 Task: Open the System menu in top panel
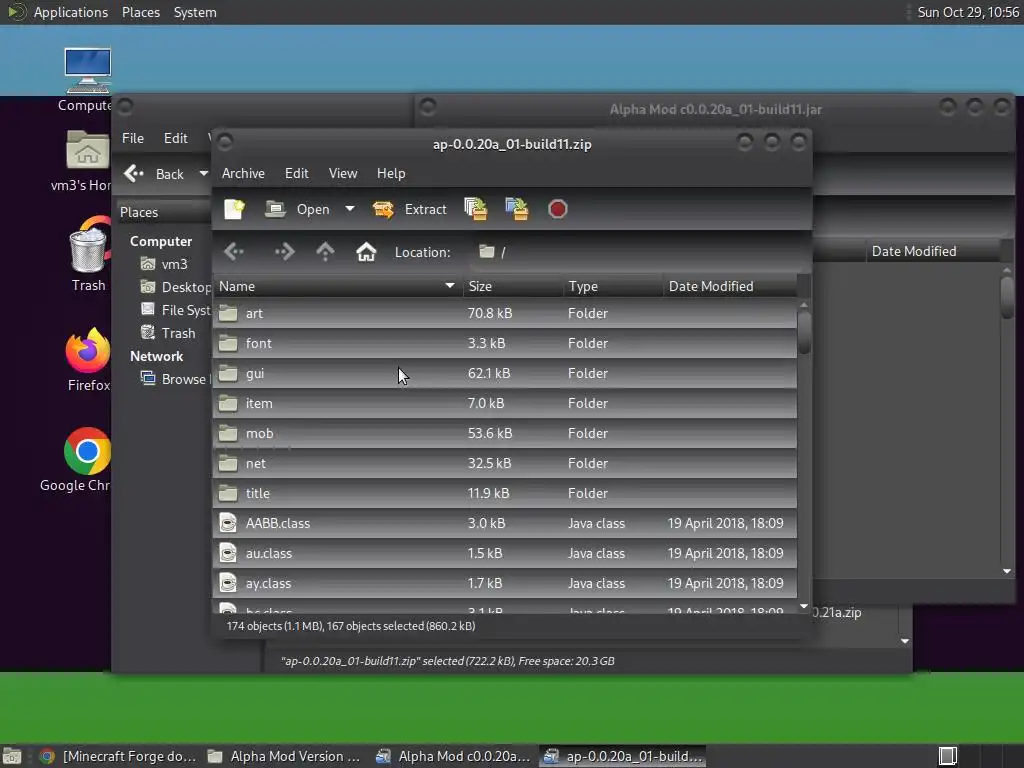[x=195, y=12]
